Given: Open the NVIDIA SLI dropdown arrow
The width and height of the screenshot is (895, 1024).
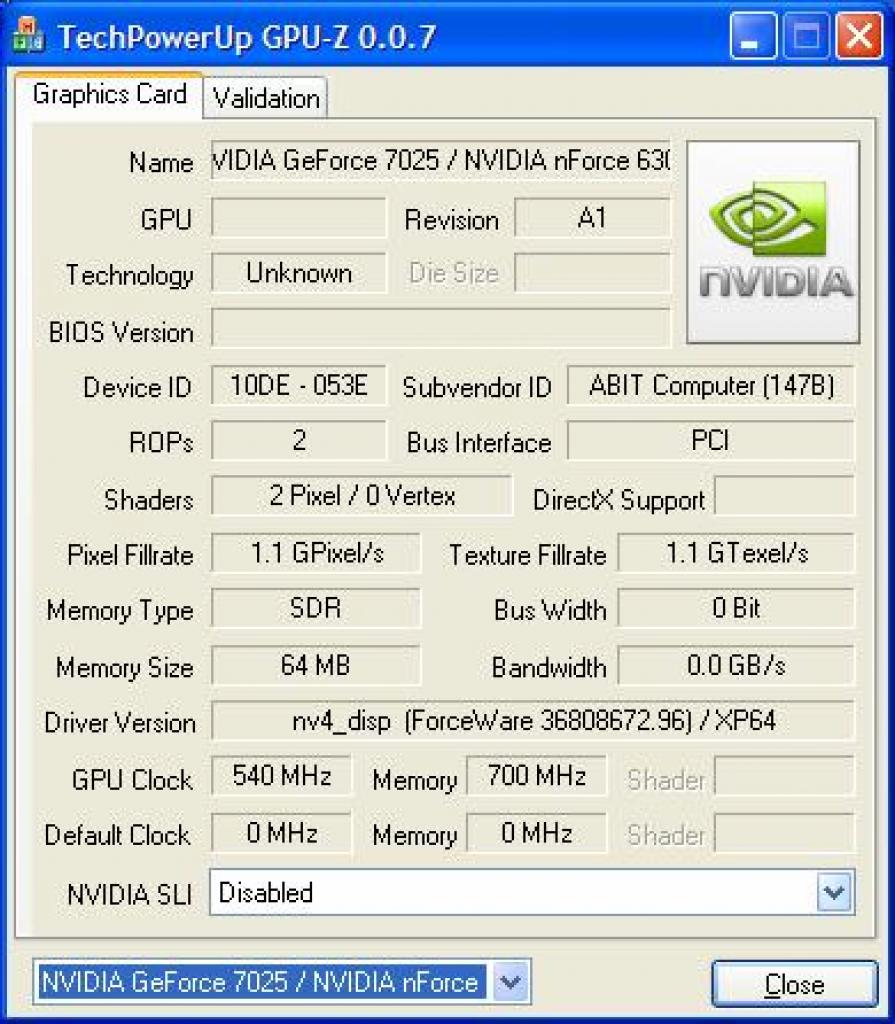Looking at the screenshot, I should pos(834,891).
